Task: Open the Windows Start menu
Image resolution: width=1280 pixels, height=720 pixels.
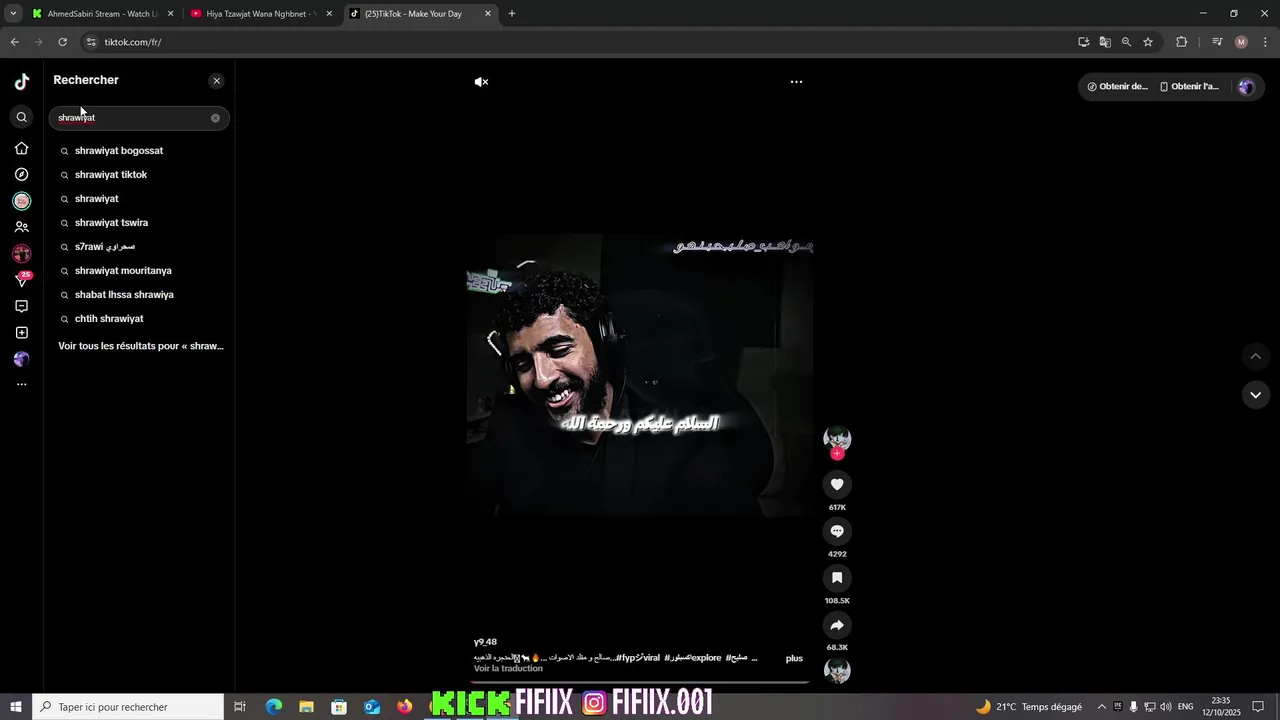Action: 15,707
